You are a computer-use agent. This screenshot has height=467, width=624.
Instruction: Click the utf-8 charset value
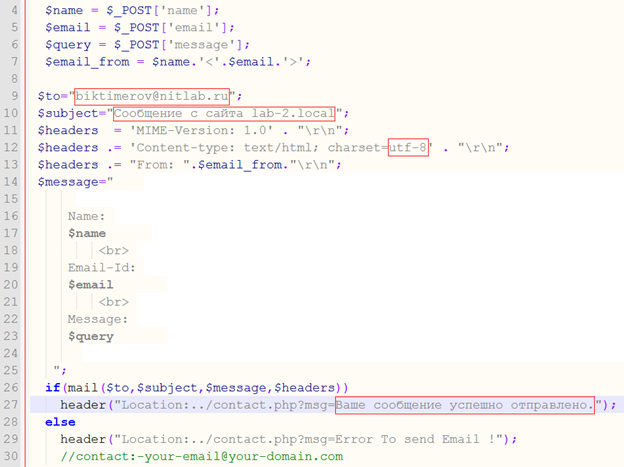(408, 147)
